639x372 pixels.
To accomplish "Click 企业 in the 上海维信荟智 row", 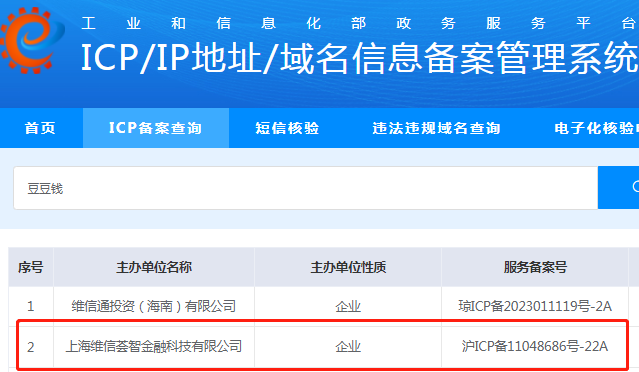I will [348, 347].
